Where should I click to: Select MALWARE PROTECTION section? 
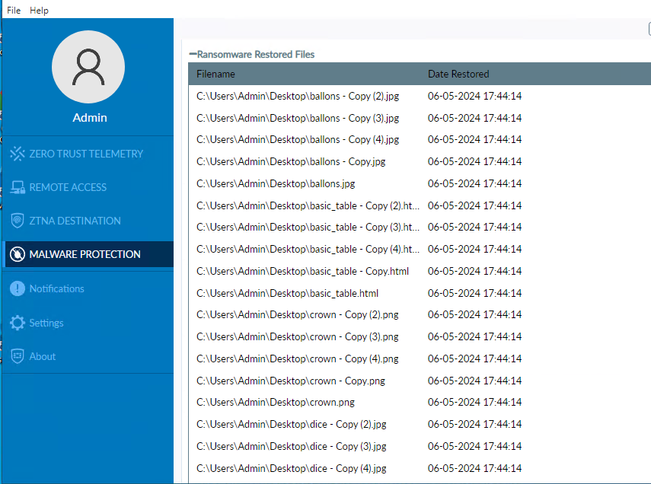(x=88, y=254)
